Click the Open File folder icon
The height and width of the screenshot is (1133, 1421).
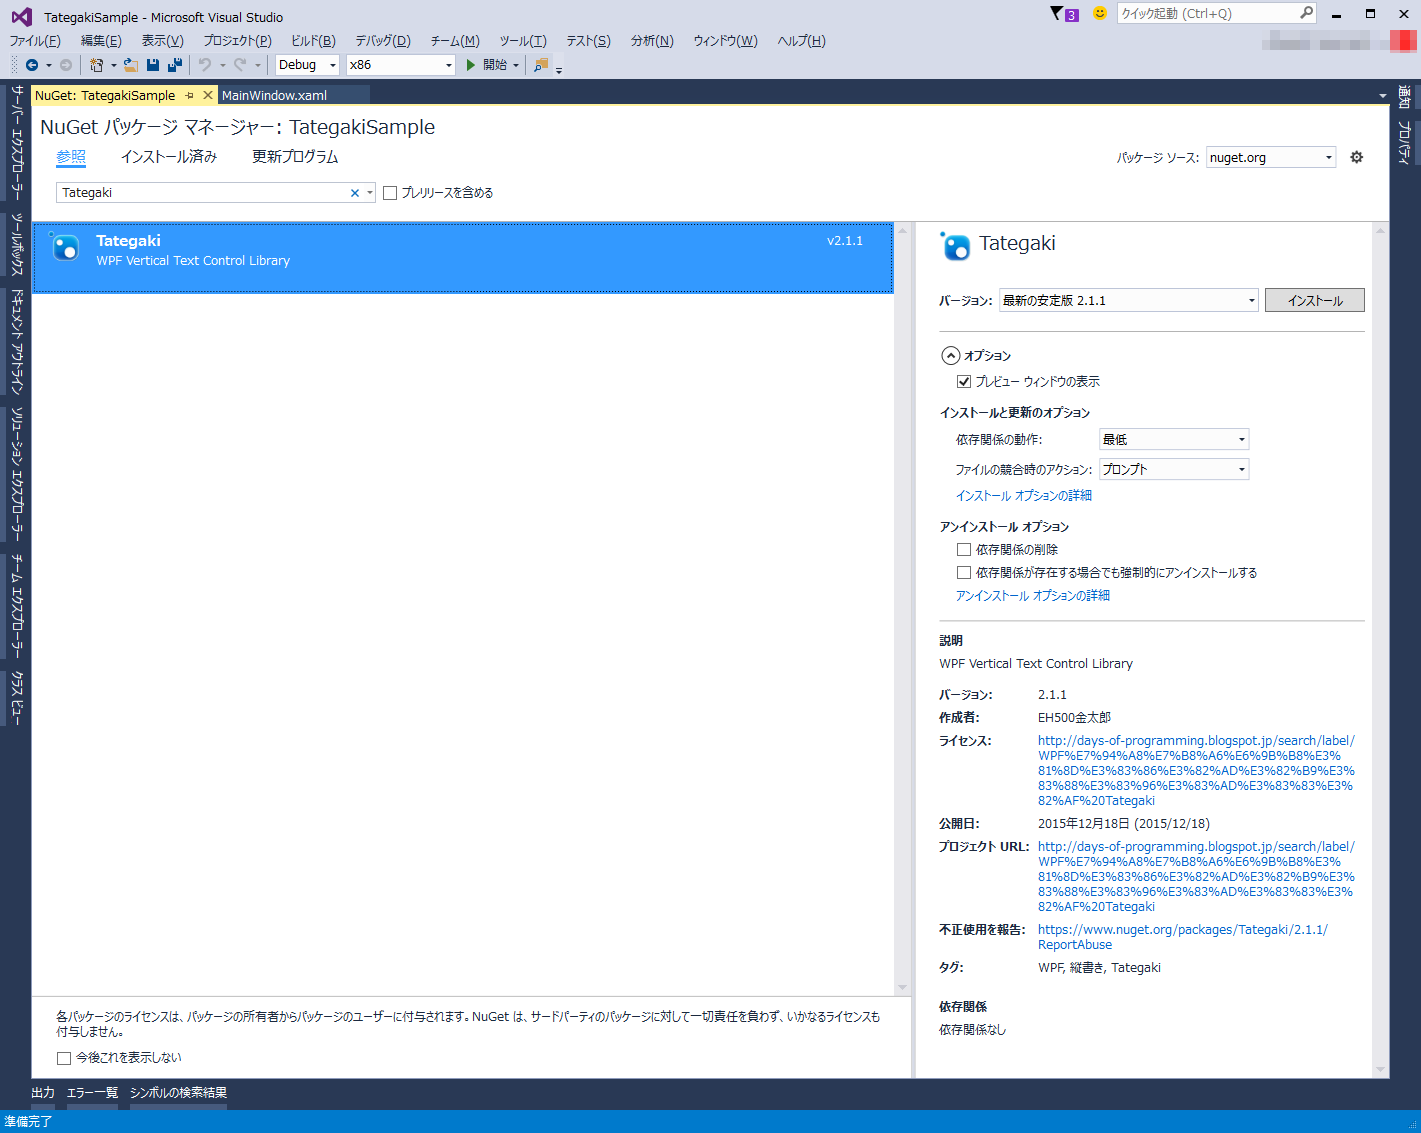[x=131, y=65]
